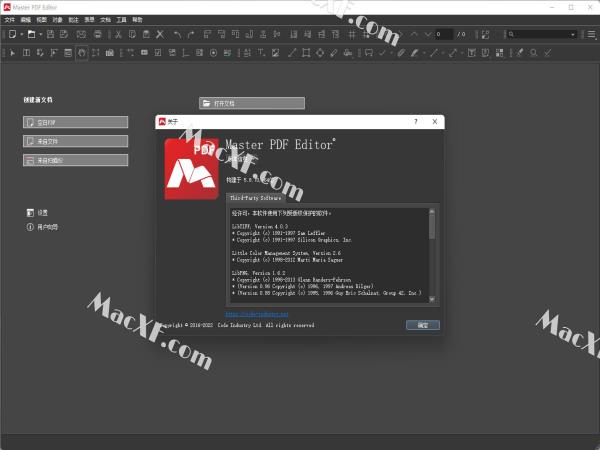Click the license text scrollbar thumb
This screenshot has height=450, width=600.
pyautogui.click(x=432, y=227)
